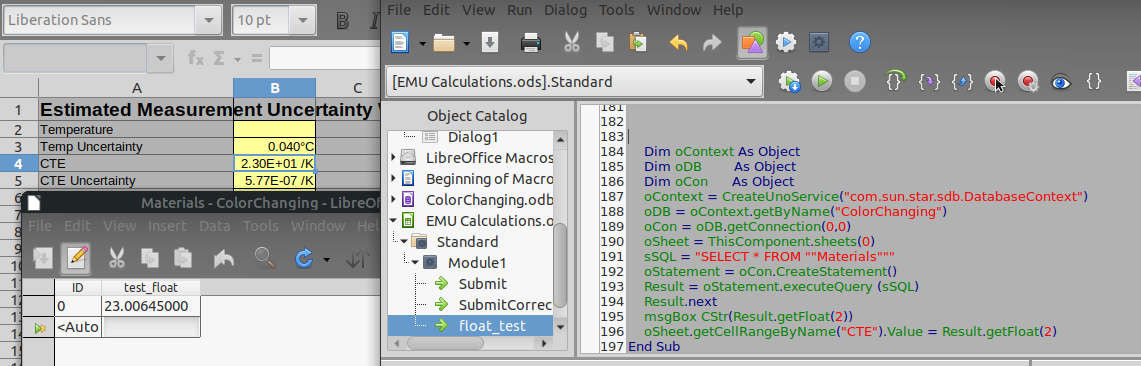Expand LibreOffice Macros node in Object Catalog

coord(394,157)
